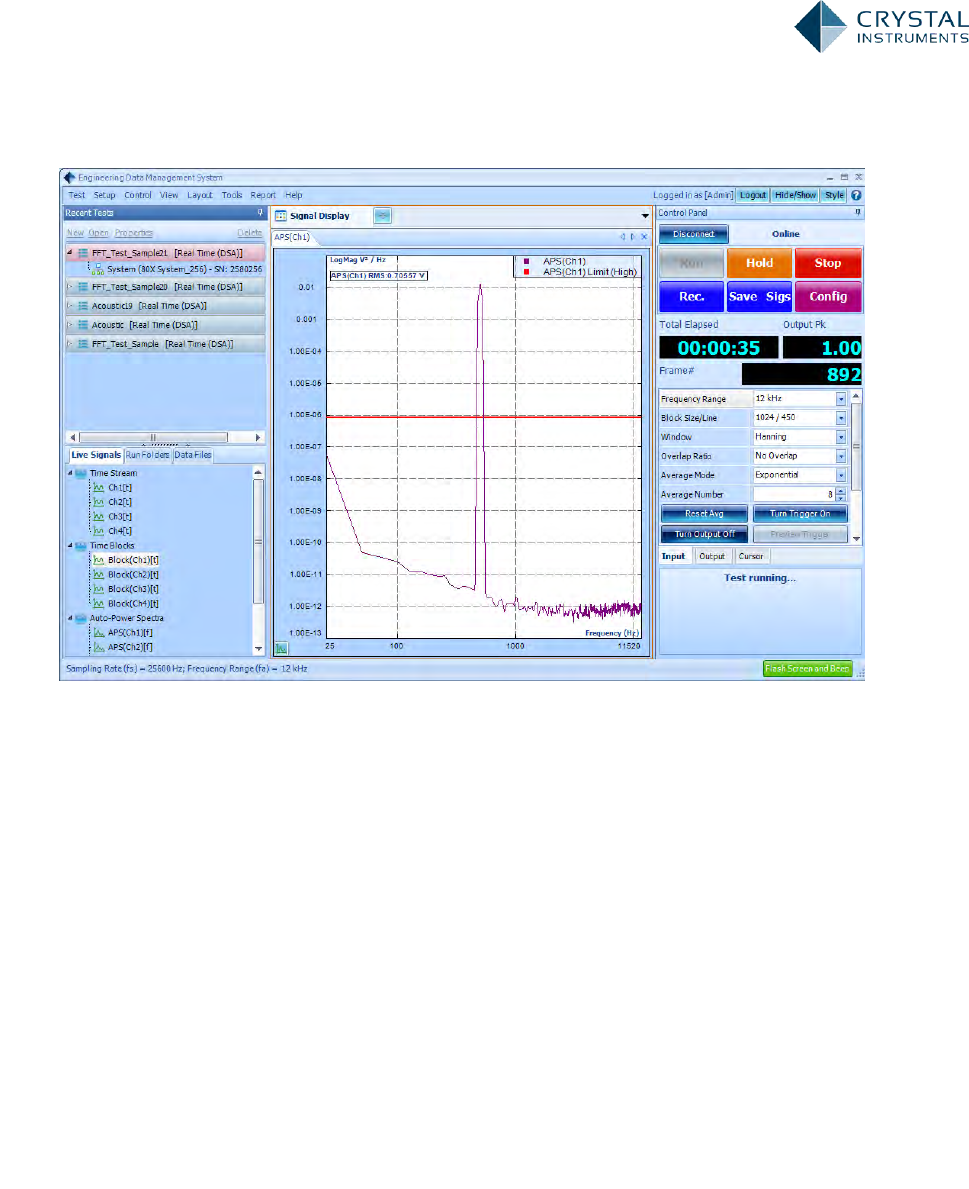This screenshot has width=969, height=1189.
Task: Pin the Control Panel
Action: click(858, 213)
